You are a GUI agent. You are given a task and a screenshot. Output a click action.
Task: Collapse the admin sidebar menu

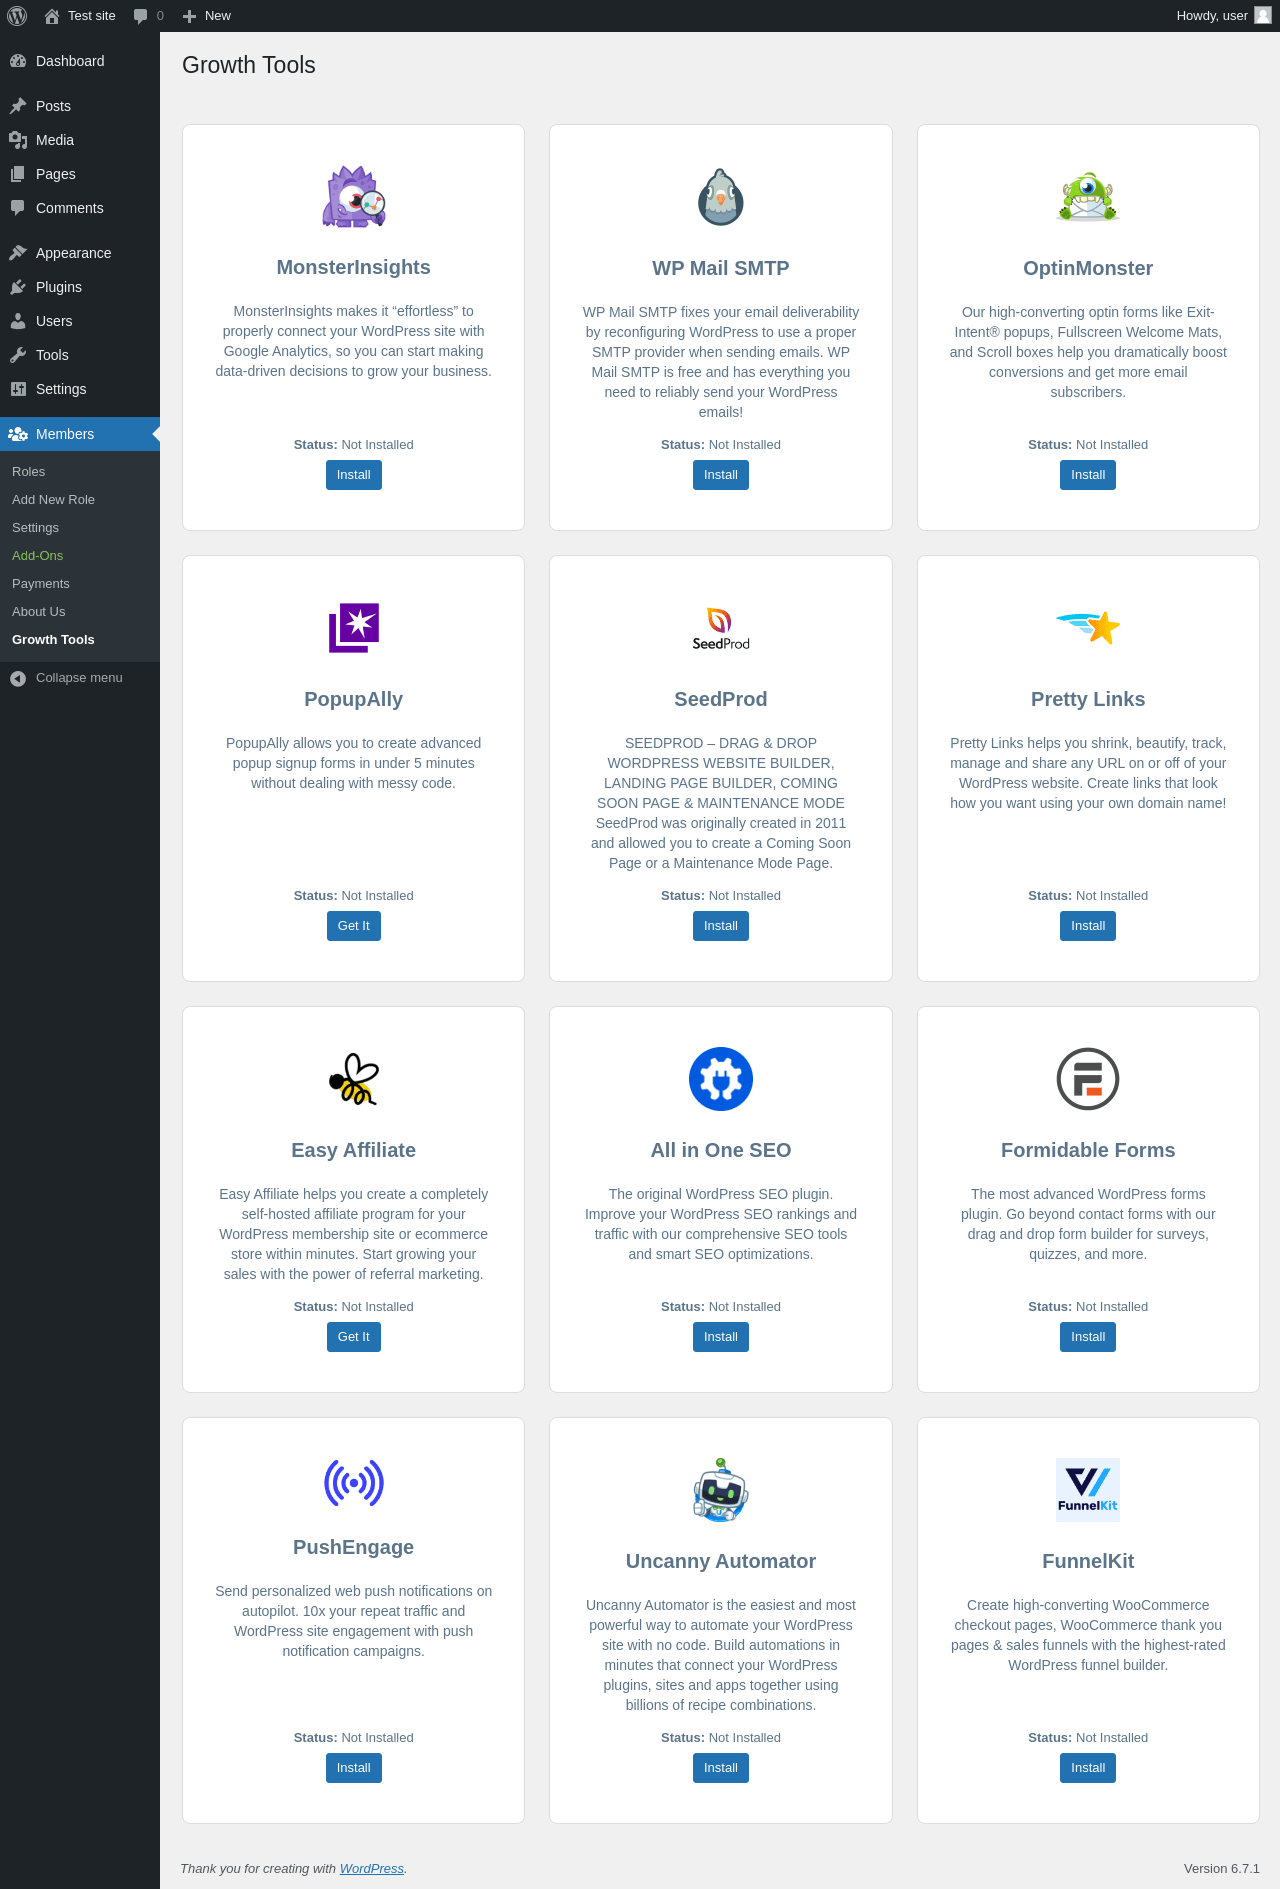[x=80, y=678]
